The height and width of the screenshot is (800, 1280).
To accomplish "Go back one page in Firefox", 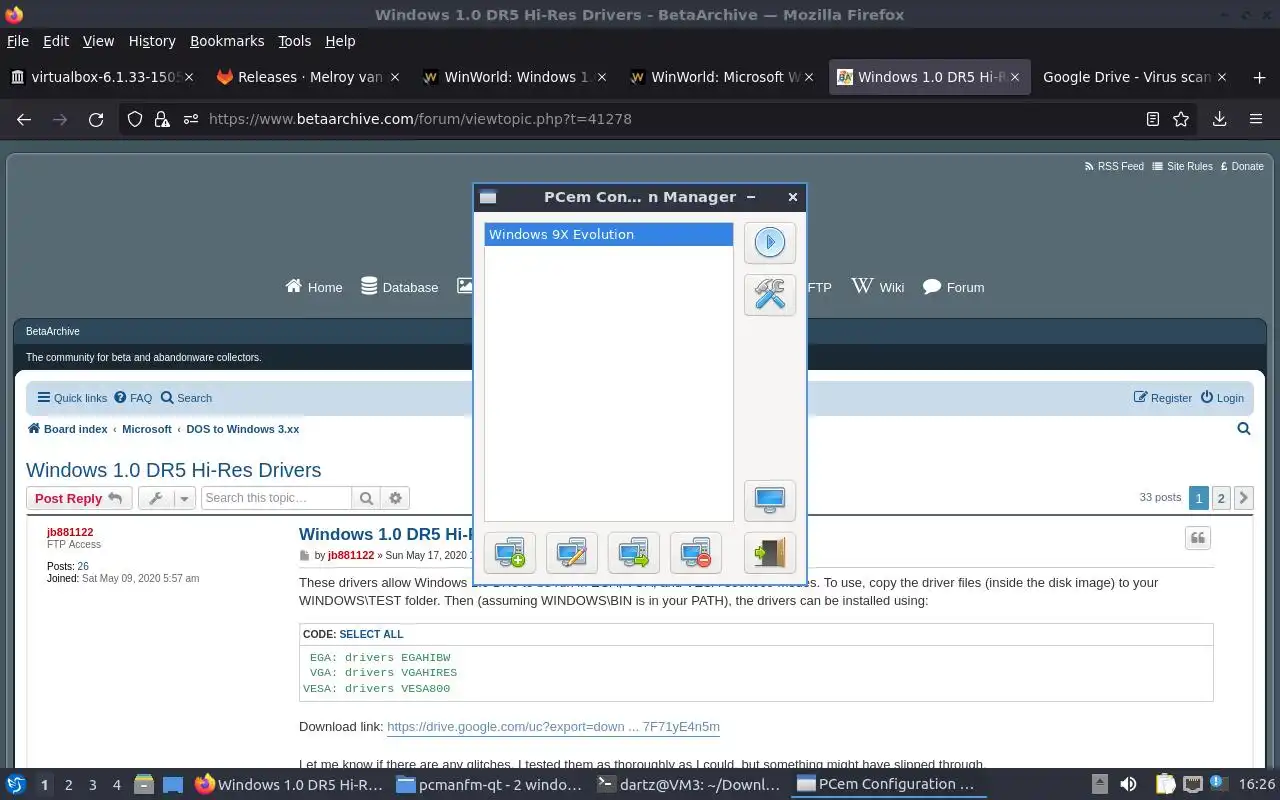I will pyautogui.click(x=24, y=119).
